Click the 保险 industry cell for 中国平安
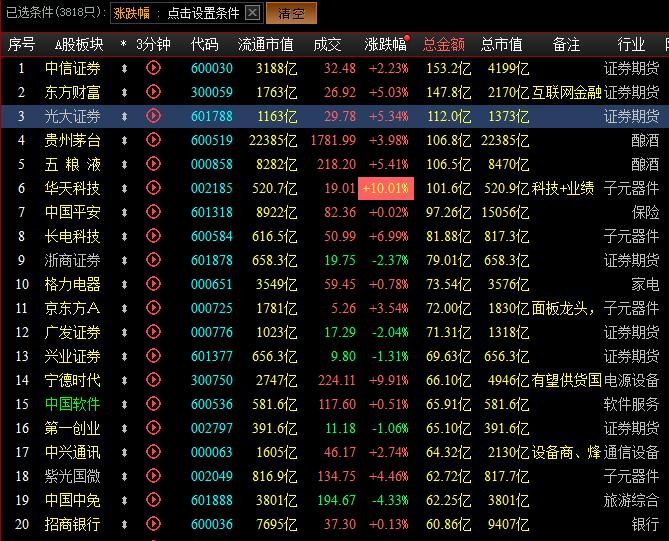Viewport: 669px width, 541px height. [x=646, y=212]
